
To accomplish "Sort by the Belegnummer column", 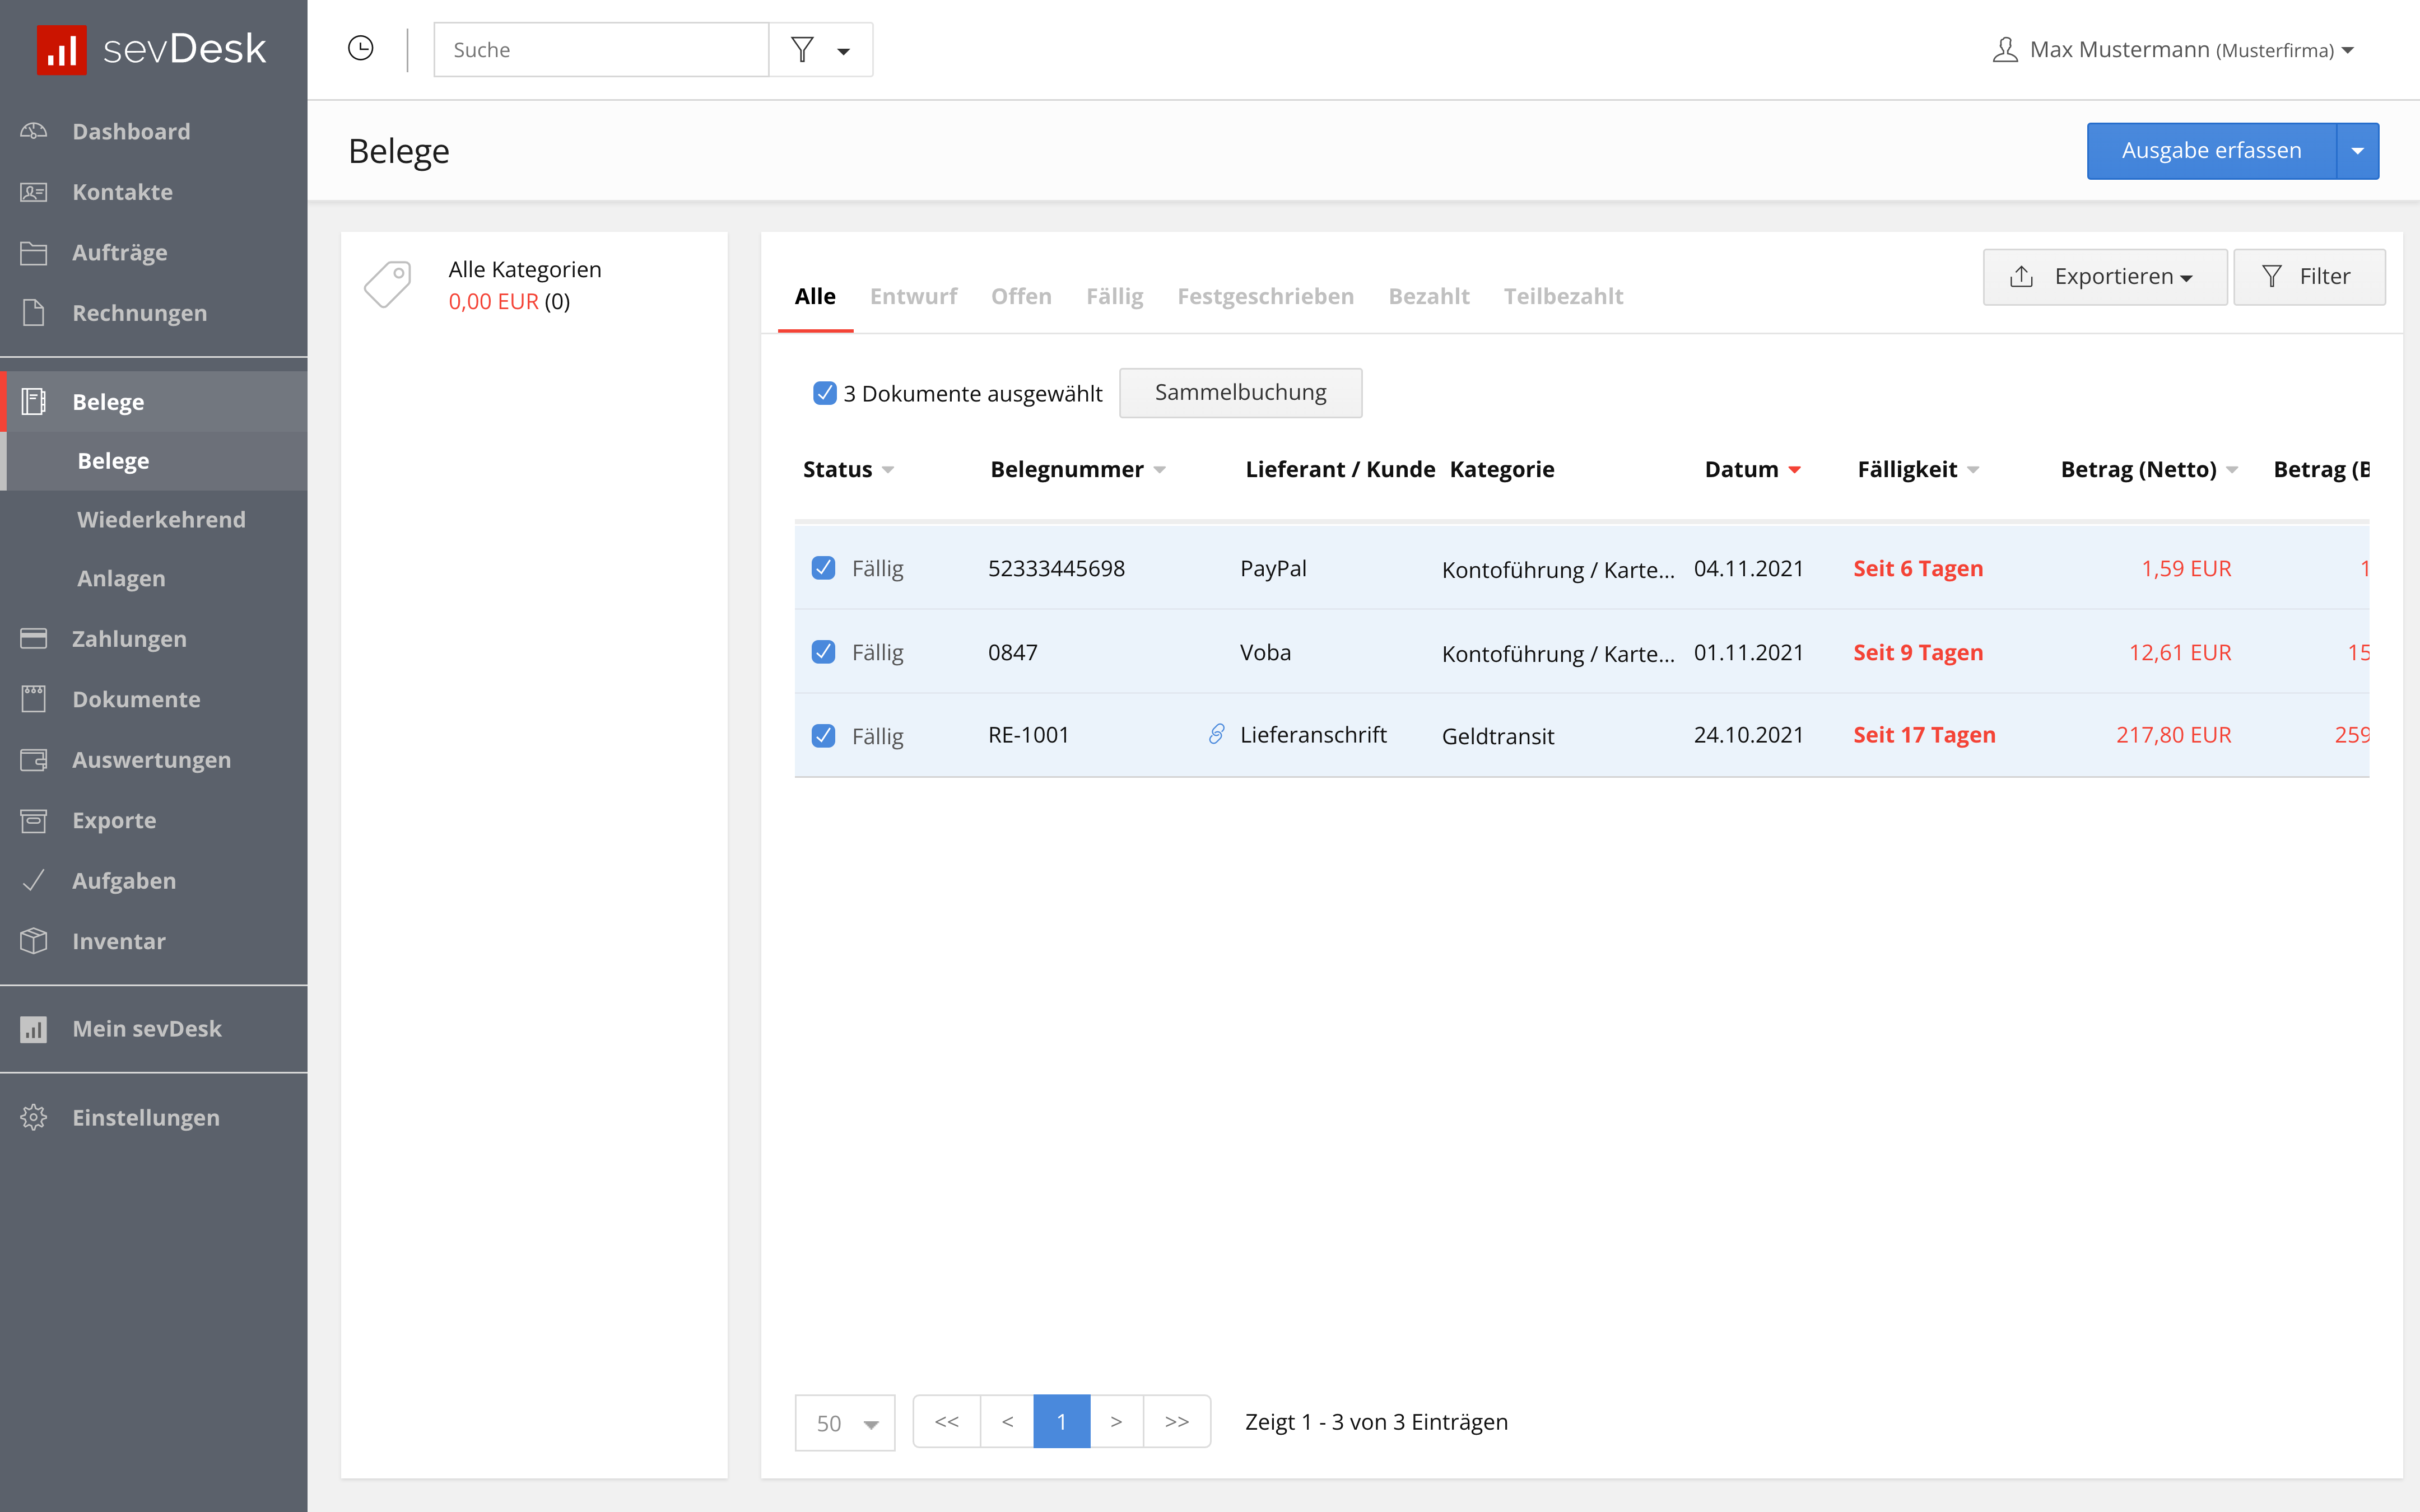I will (1078, 469).
